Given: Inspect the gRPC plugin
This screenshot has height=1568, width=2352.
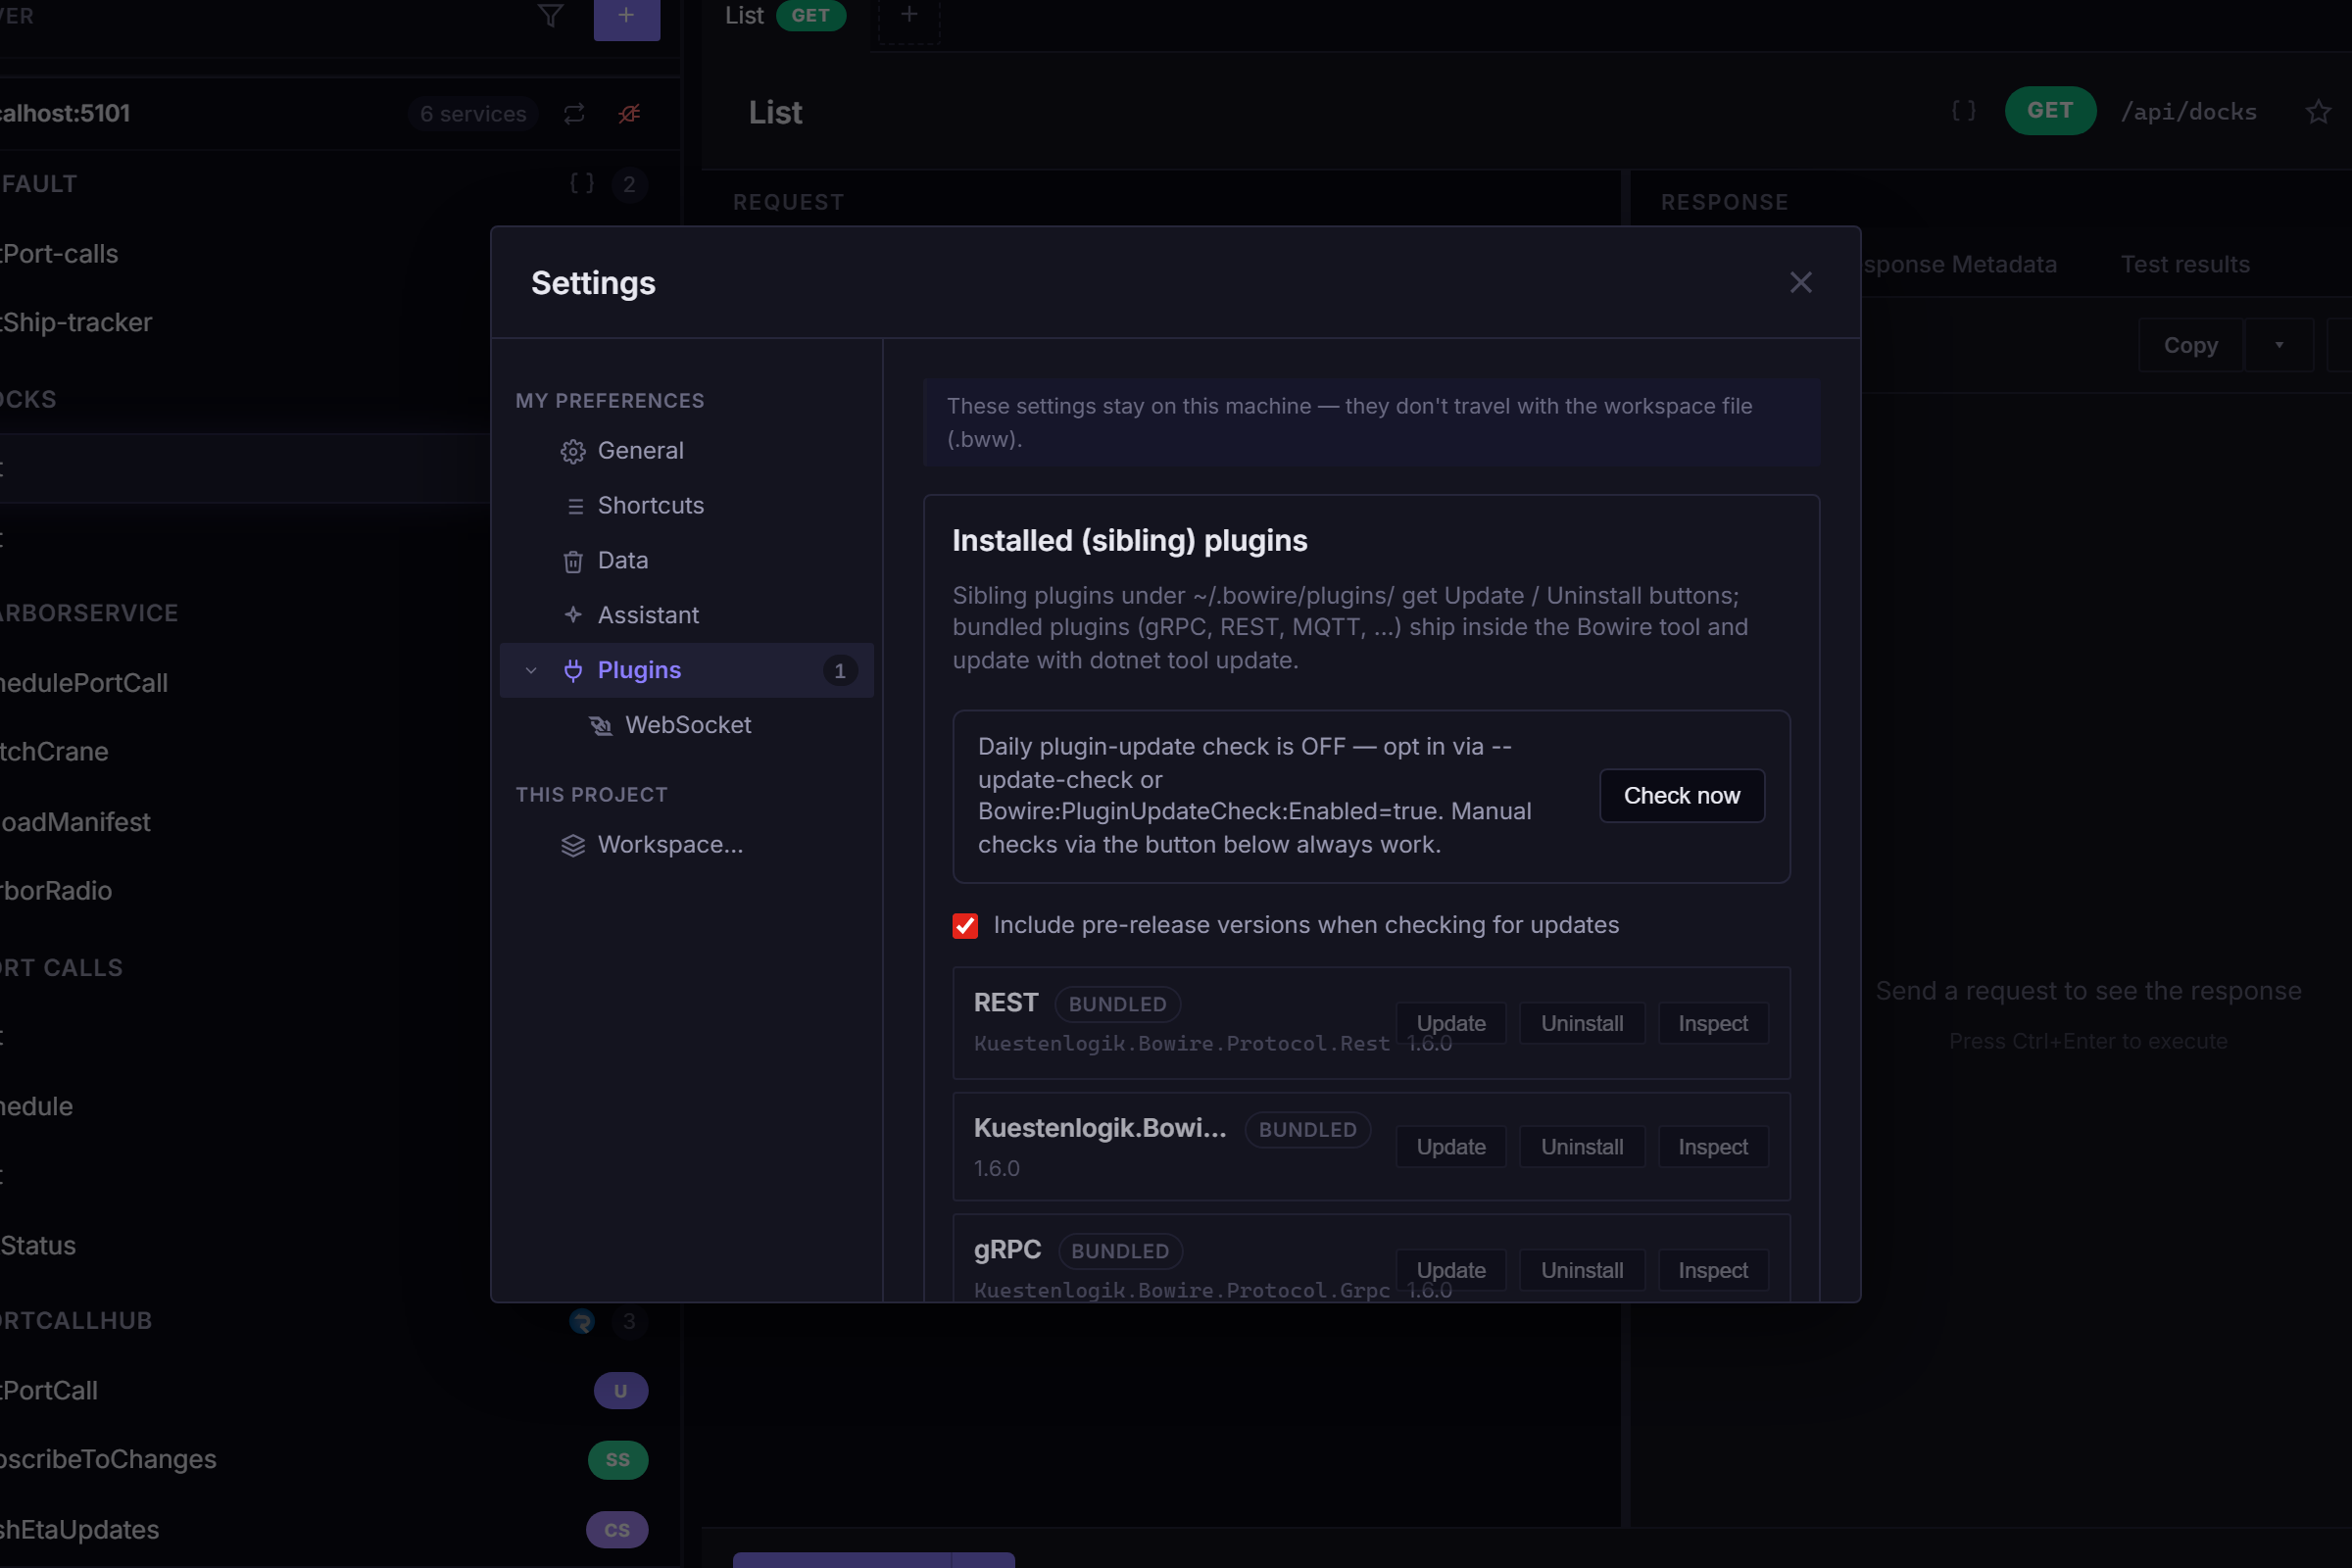Looking at the screenshot, I should (x=1713, y=1270).
